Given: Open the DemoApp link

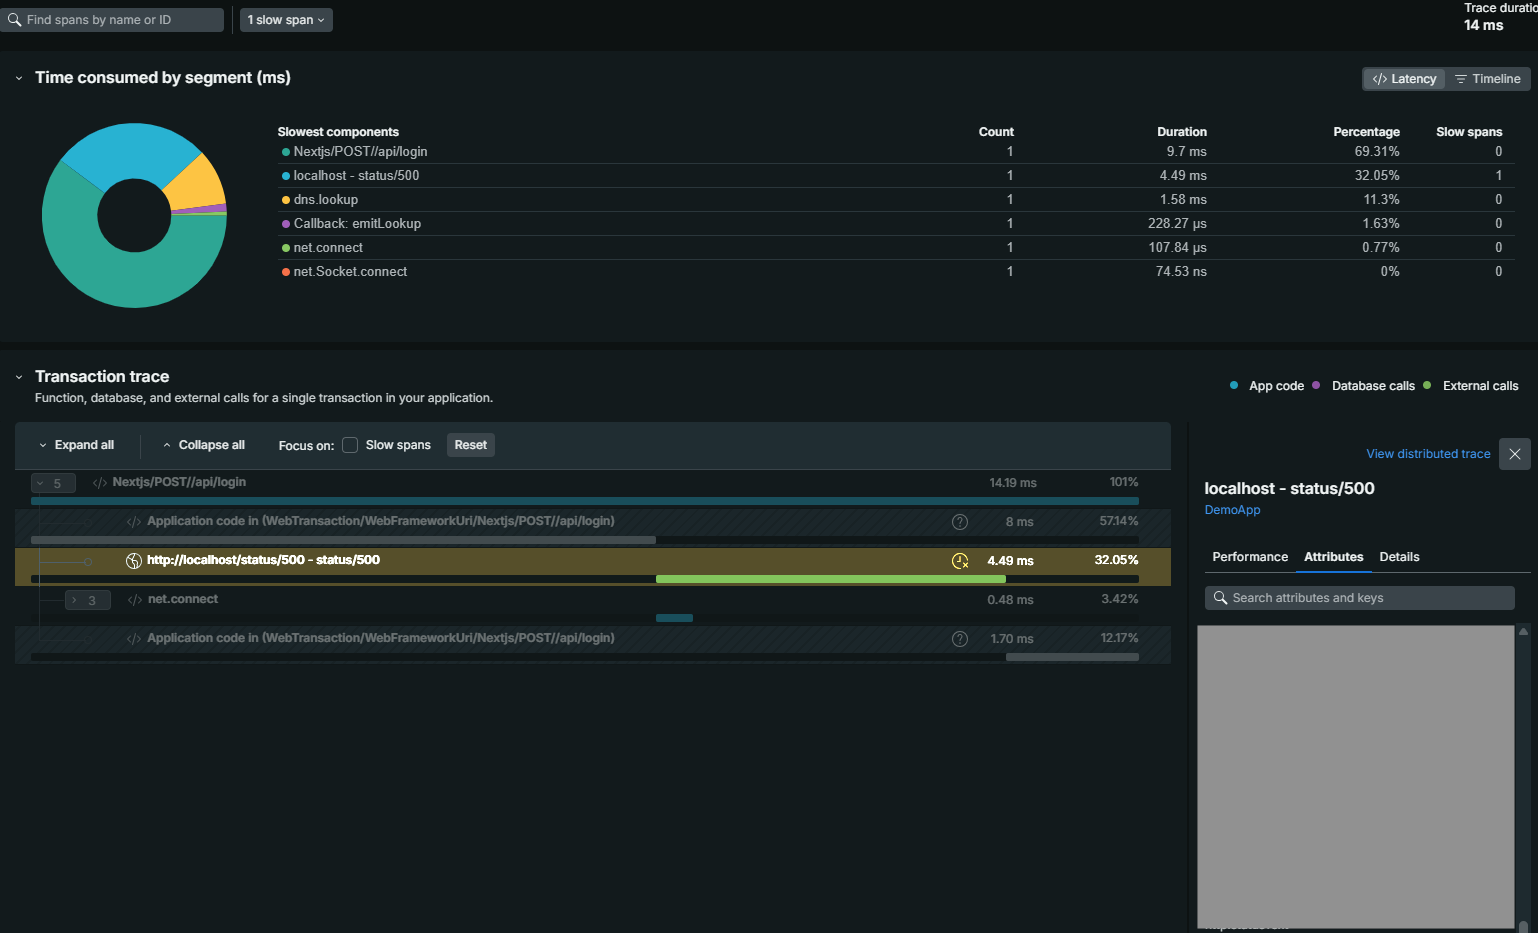Looking at the screenshot, I should pos(1232,510).
